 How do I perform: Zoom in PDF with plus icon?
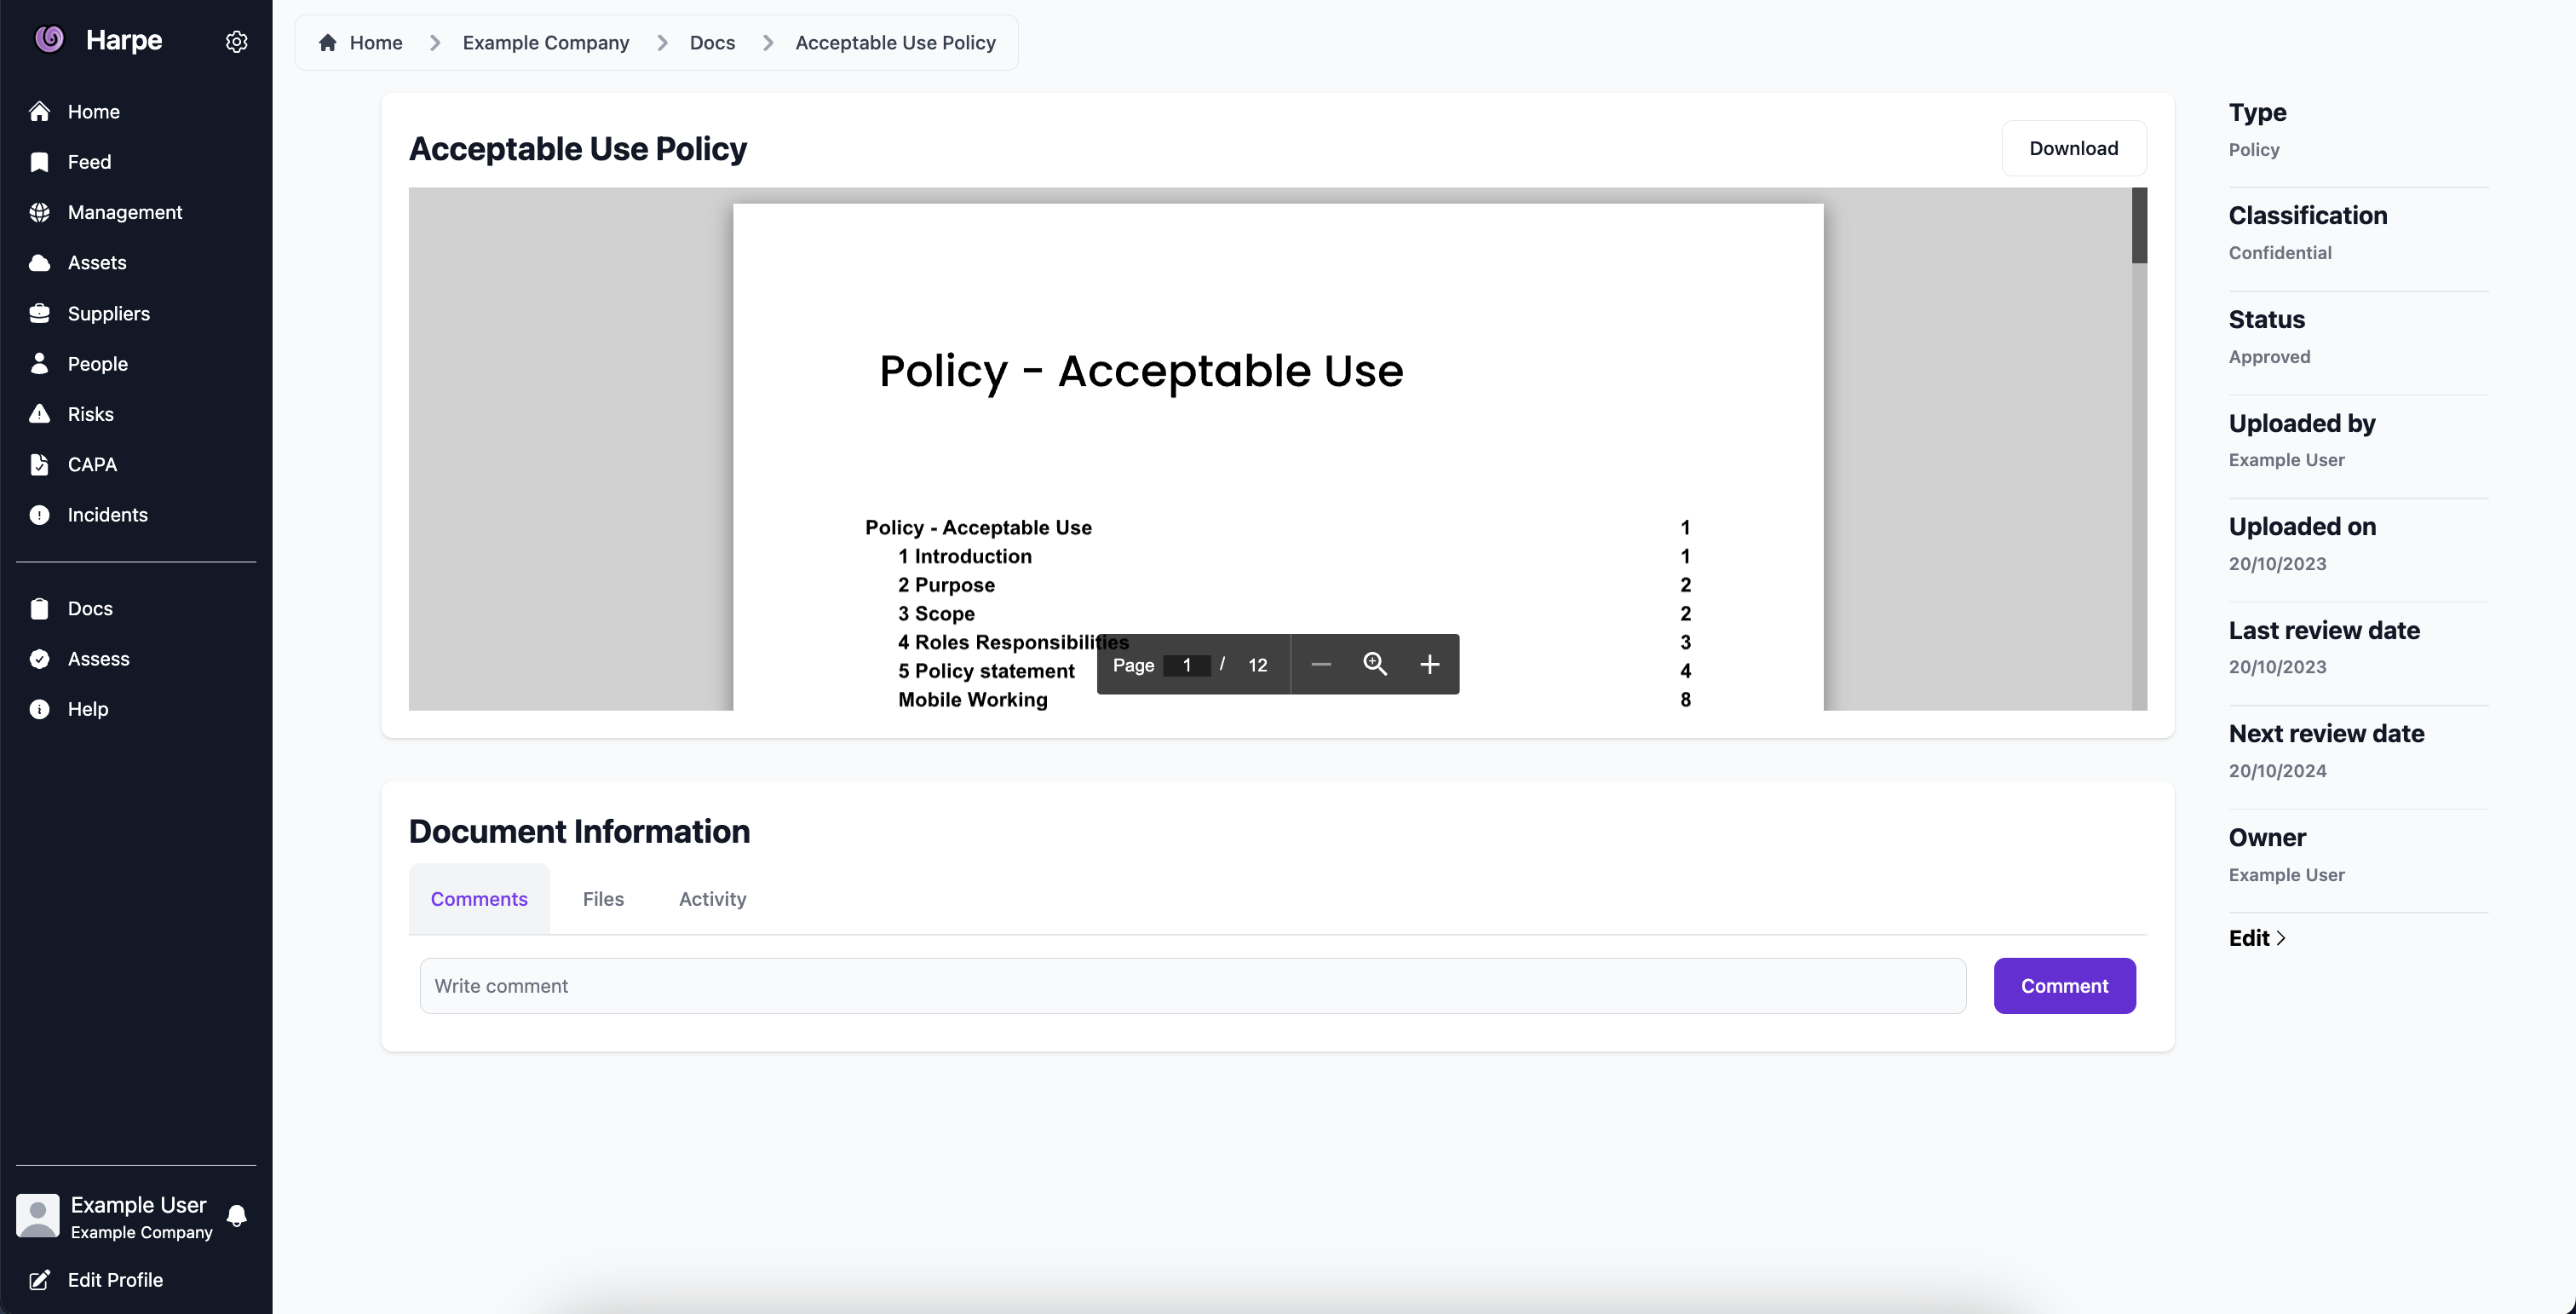1429,665
